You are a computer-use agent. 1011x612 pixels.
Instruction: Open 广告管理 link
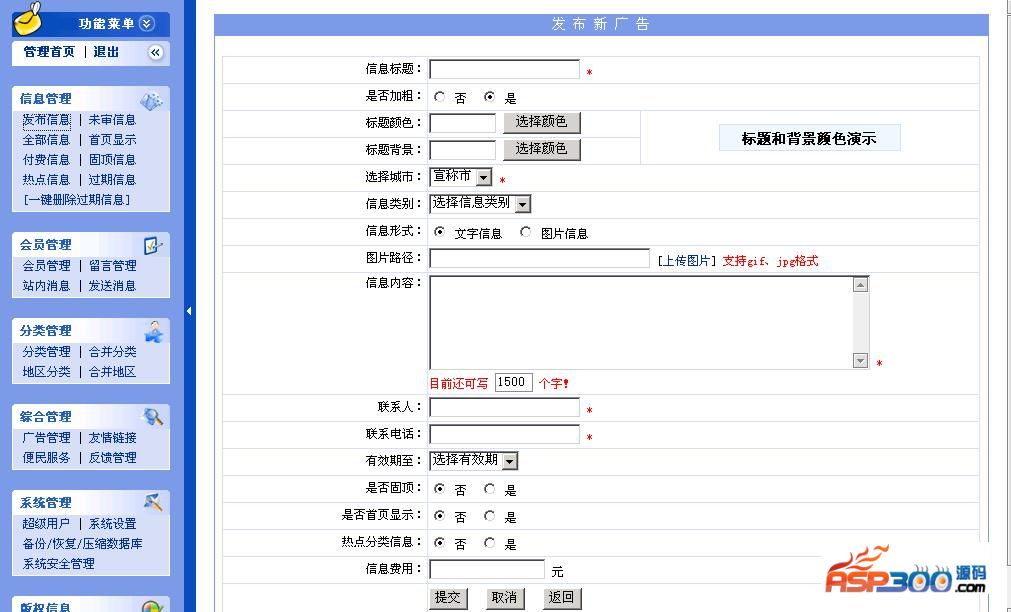pyautogui.click(x=46, y=438)
